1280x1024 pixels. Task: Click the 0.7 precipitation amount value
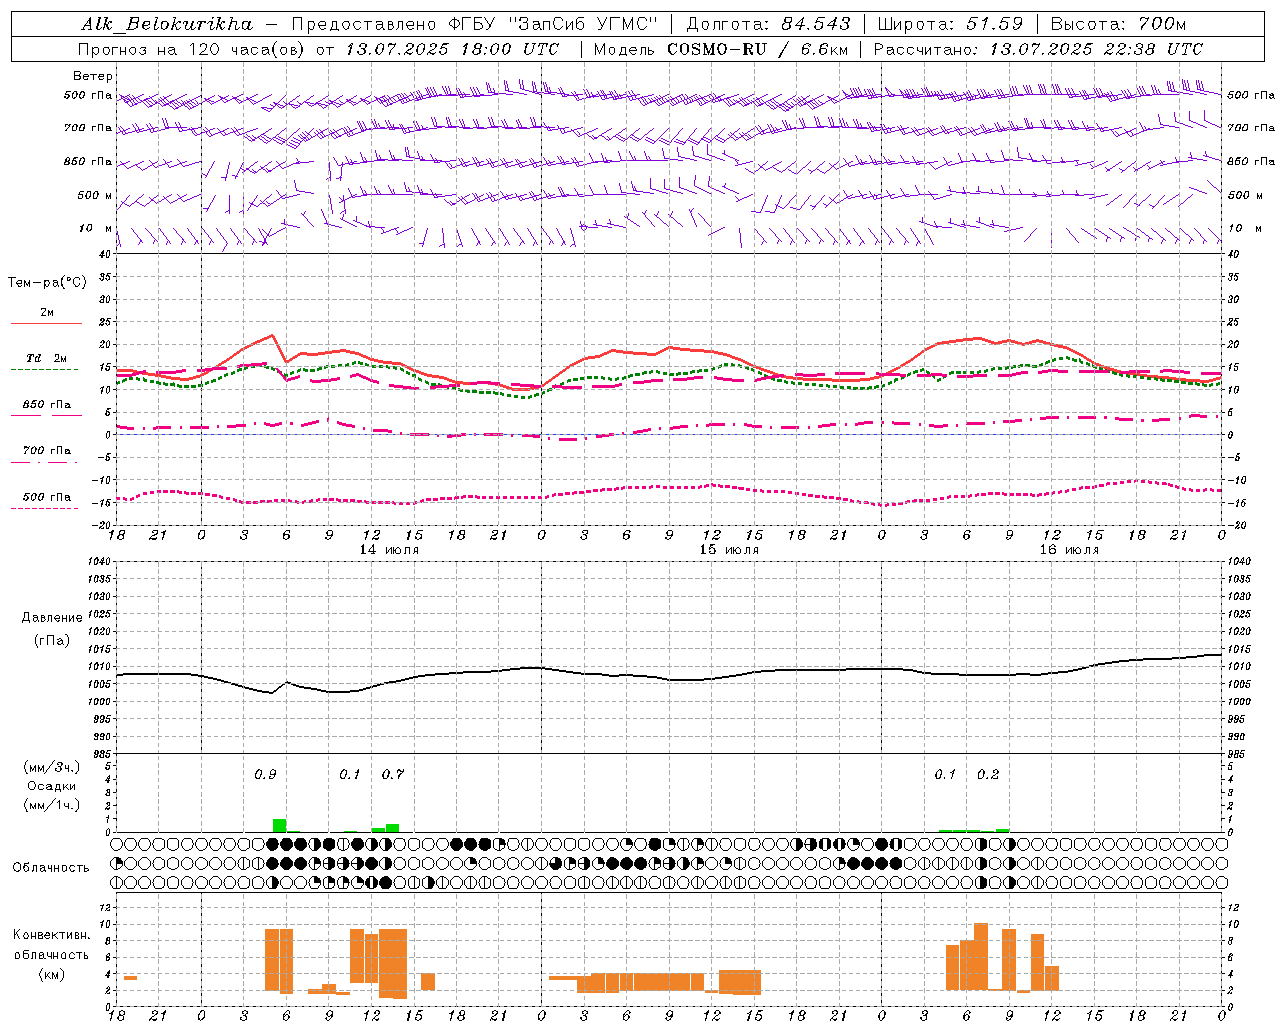(x=393, y=775)
